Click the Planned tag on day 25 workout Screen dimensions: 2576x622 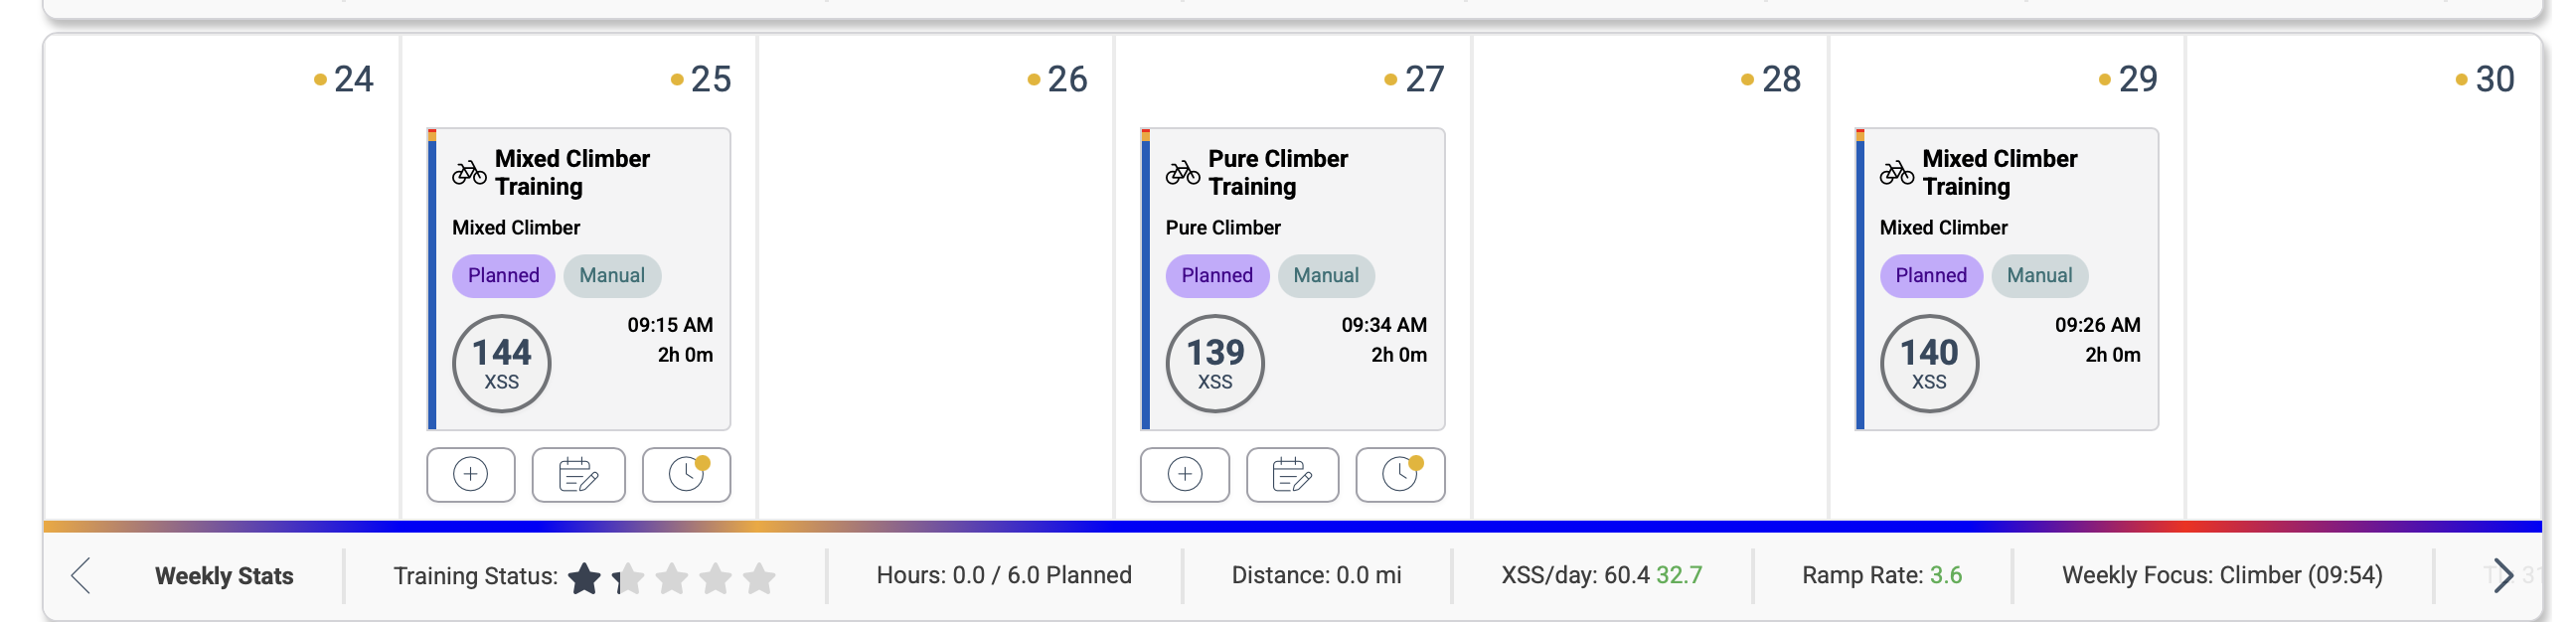503,275
